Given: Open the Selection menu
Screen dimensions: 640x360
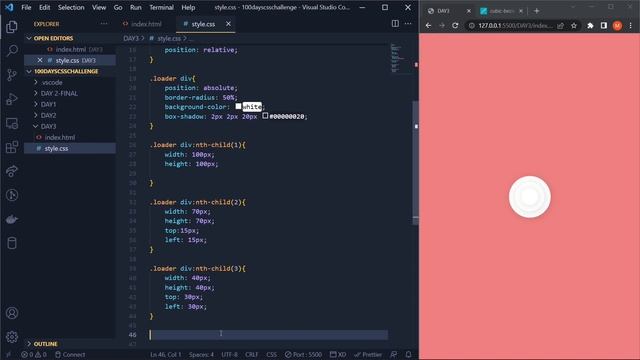Looking at the screenshot, I should pos(71,7).
